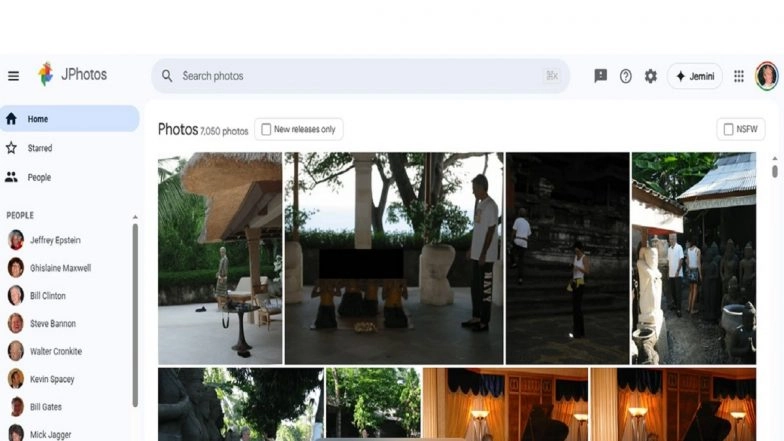The width and height of the screenshot is (784, 441).
Task: Select Jeffrey Epstein in the people list
Action: click(x=55, y=240)
